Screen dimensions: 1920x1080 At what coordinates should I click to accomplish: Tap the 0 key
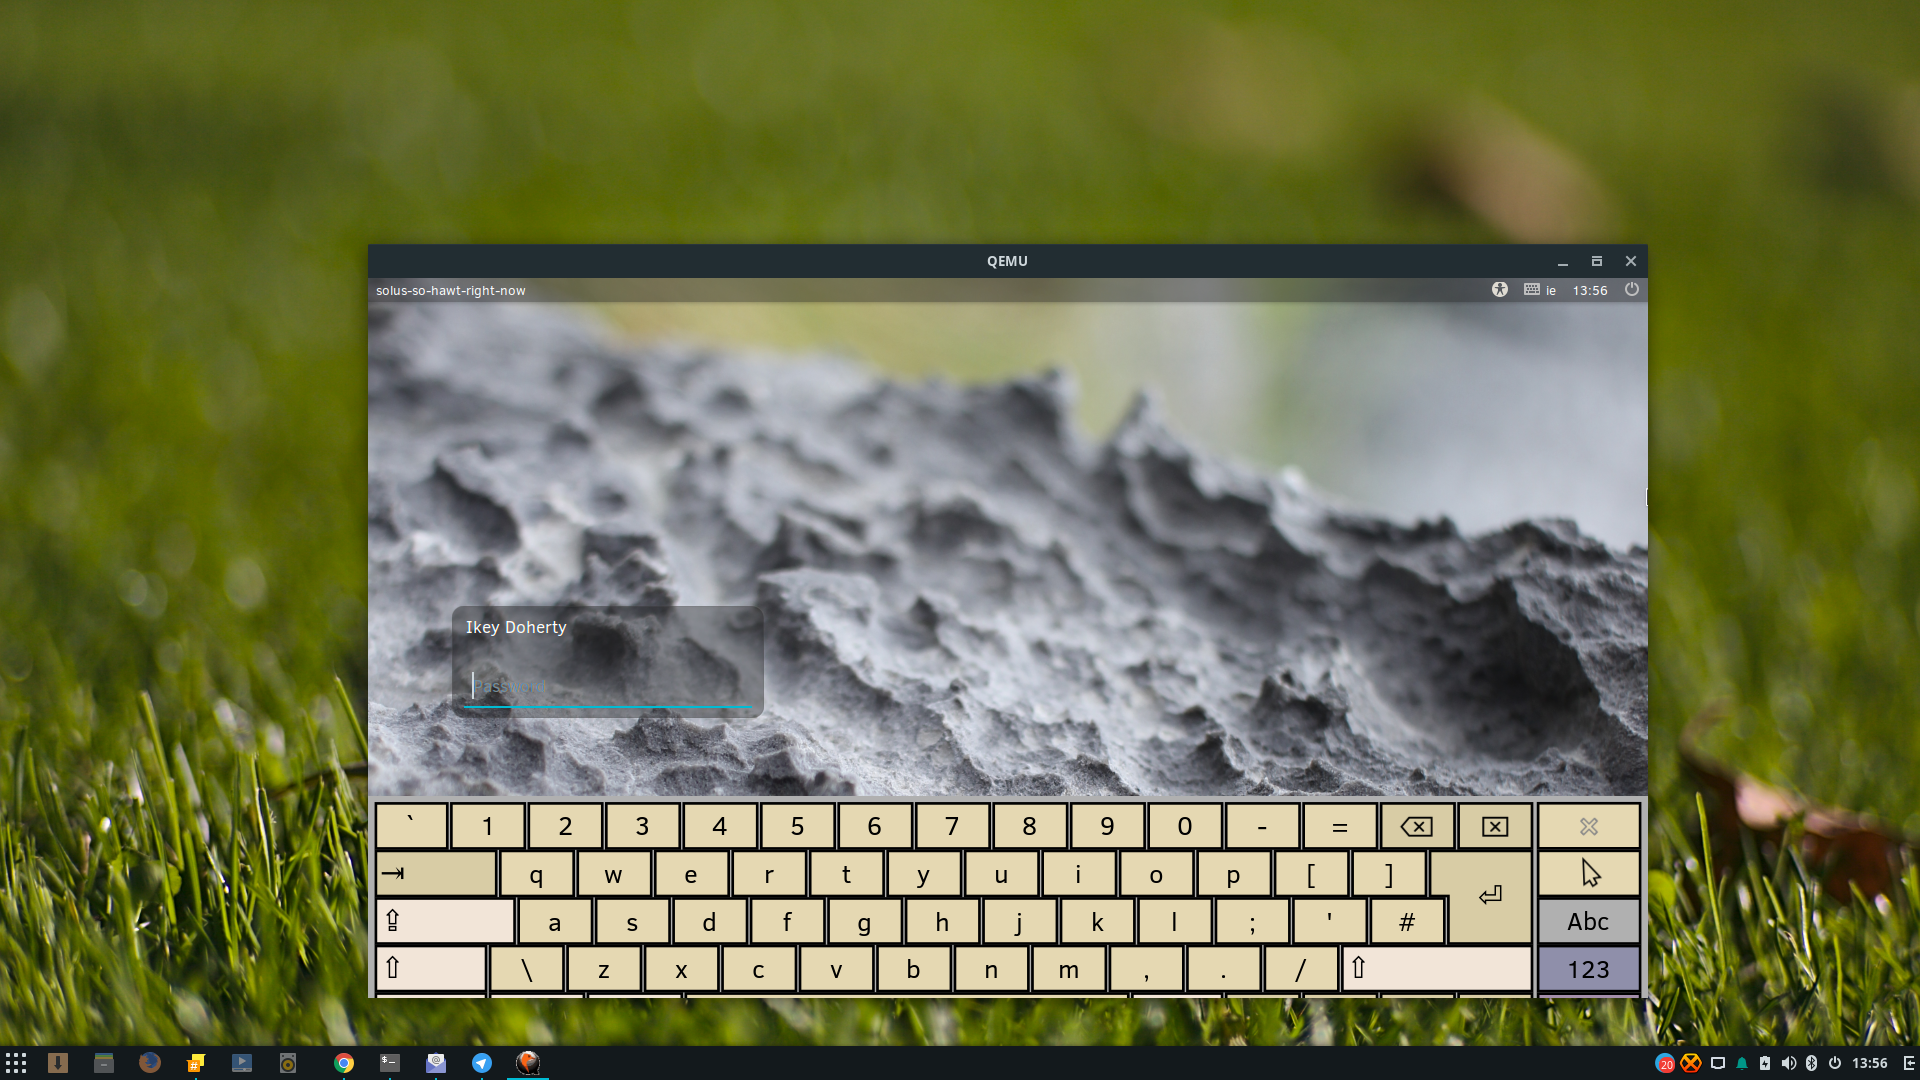click(1185, 826)
